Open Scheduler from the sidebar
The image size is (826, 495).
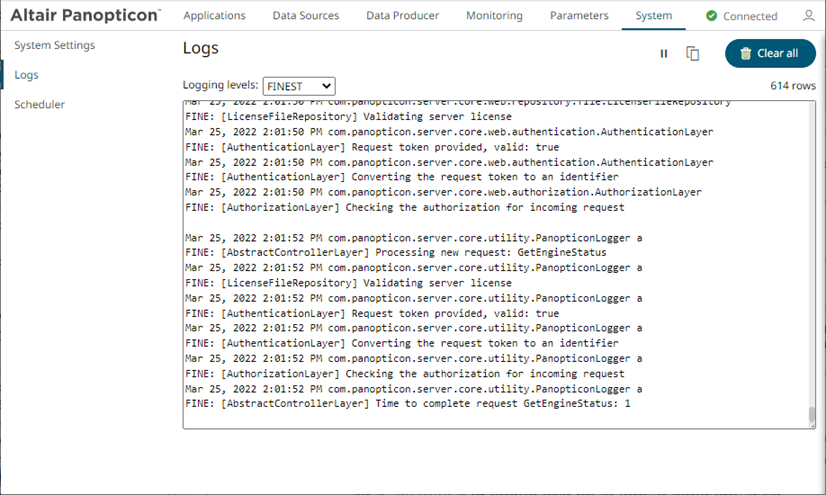(x=40, y=104)
